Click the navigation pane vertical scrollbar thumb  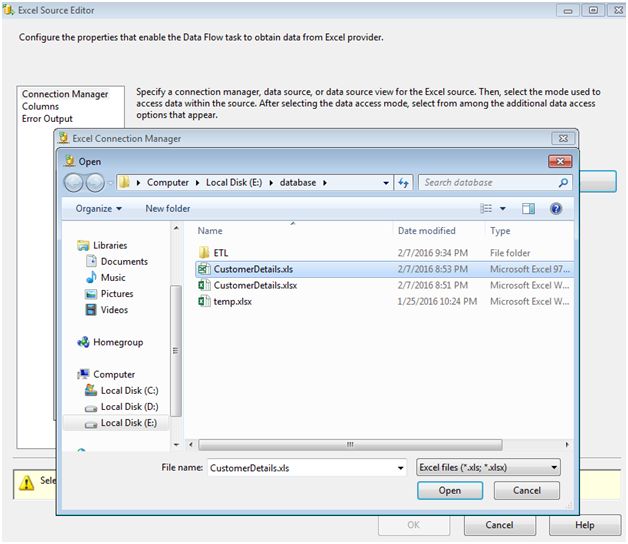pos(175,351)
